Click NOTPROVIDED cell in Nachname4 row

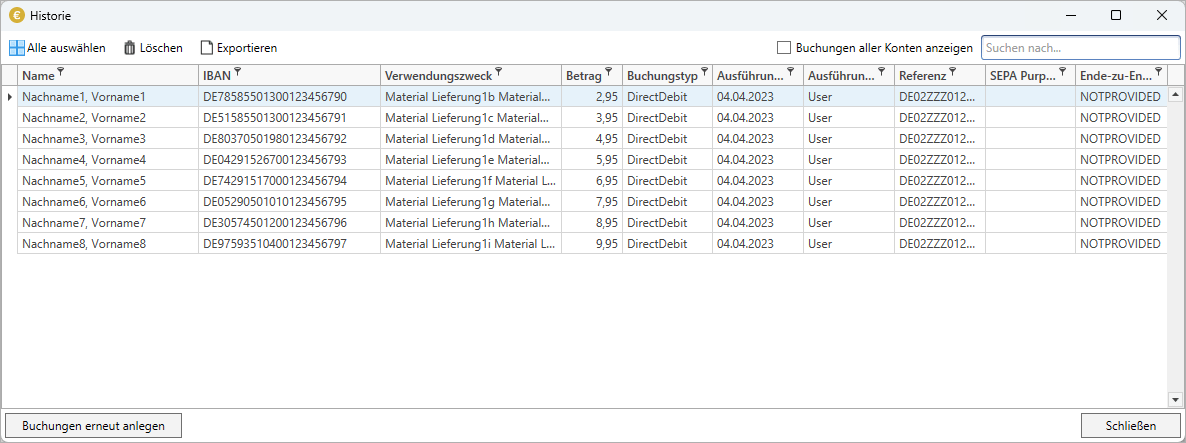pos(1120,160)
